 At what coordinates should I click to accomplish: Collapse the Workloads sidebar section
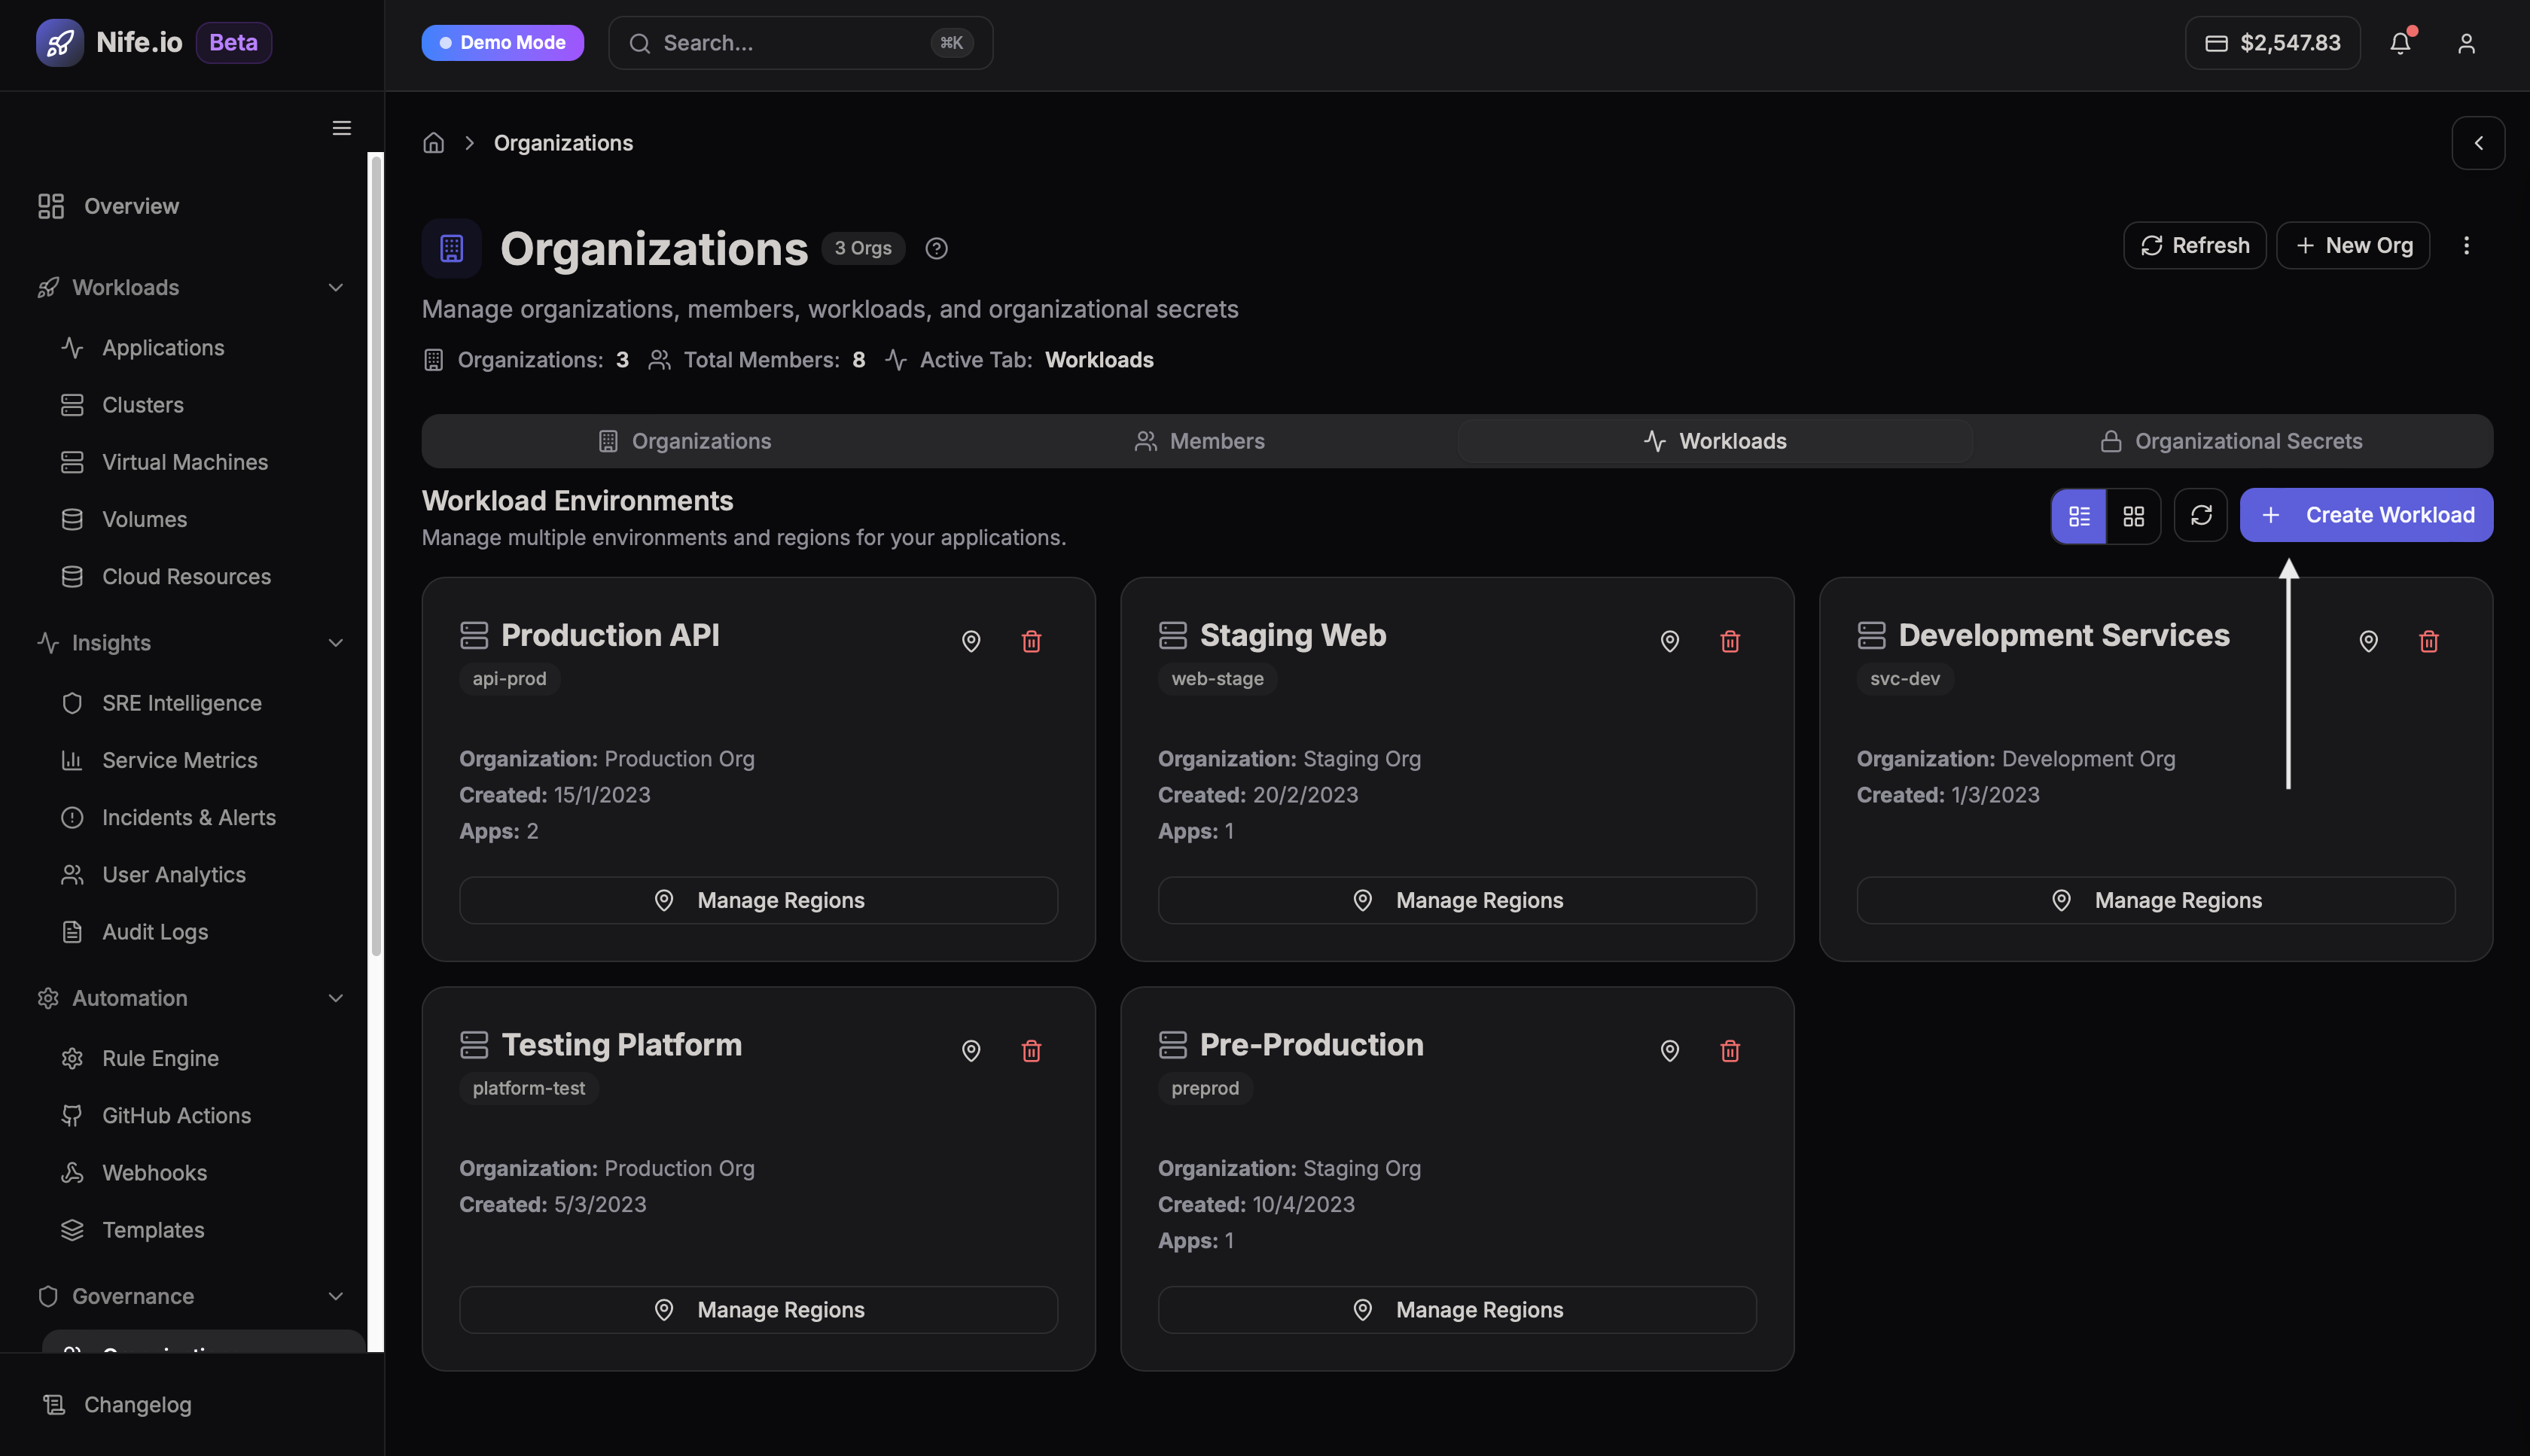click(x=336, y=288)
